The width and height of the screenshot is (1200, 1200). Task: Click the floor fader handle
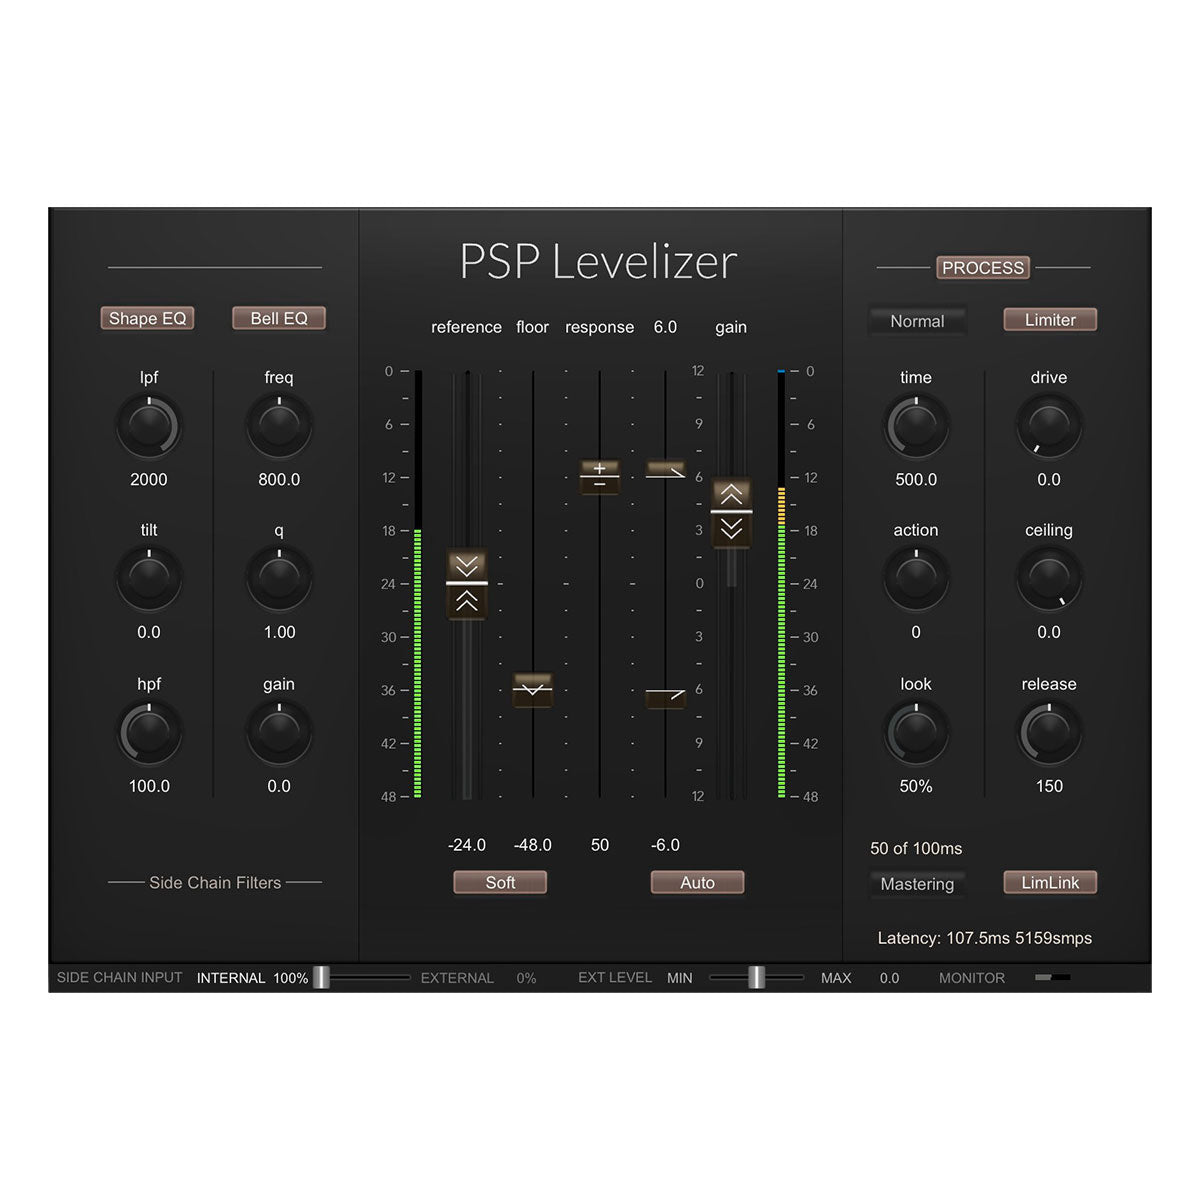[533, 690]
